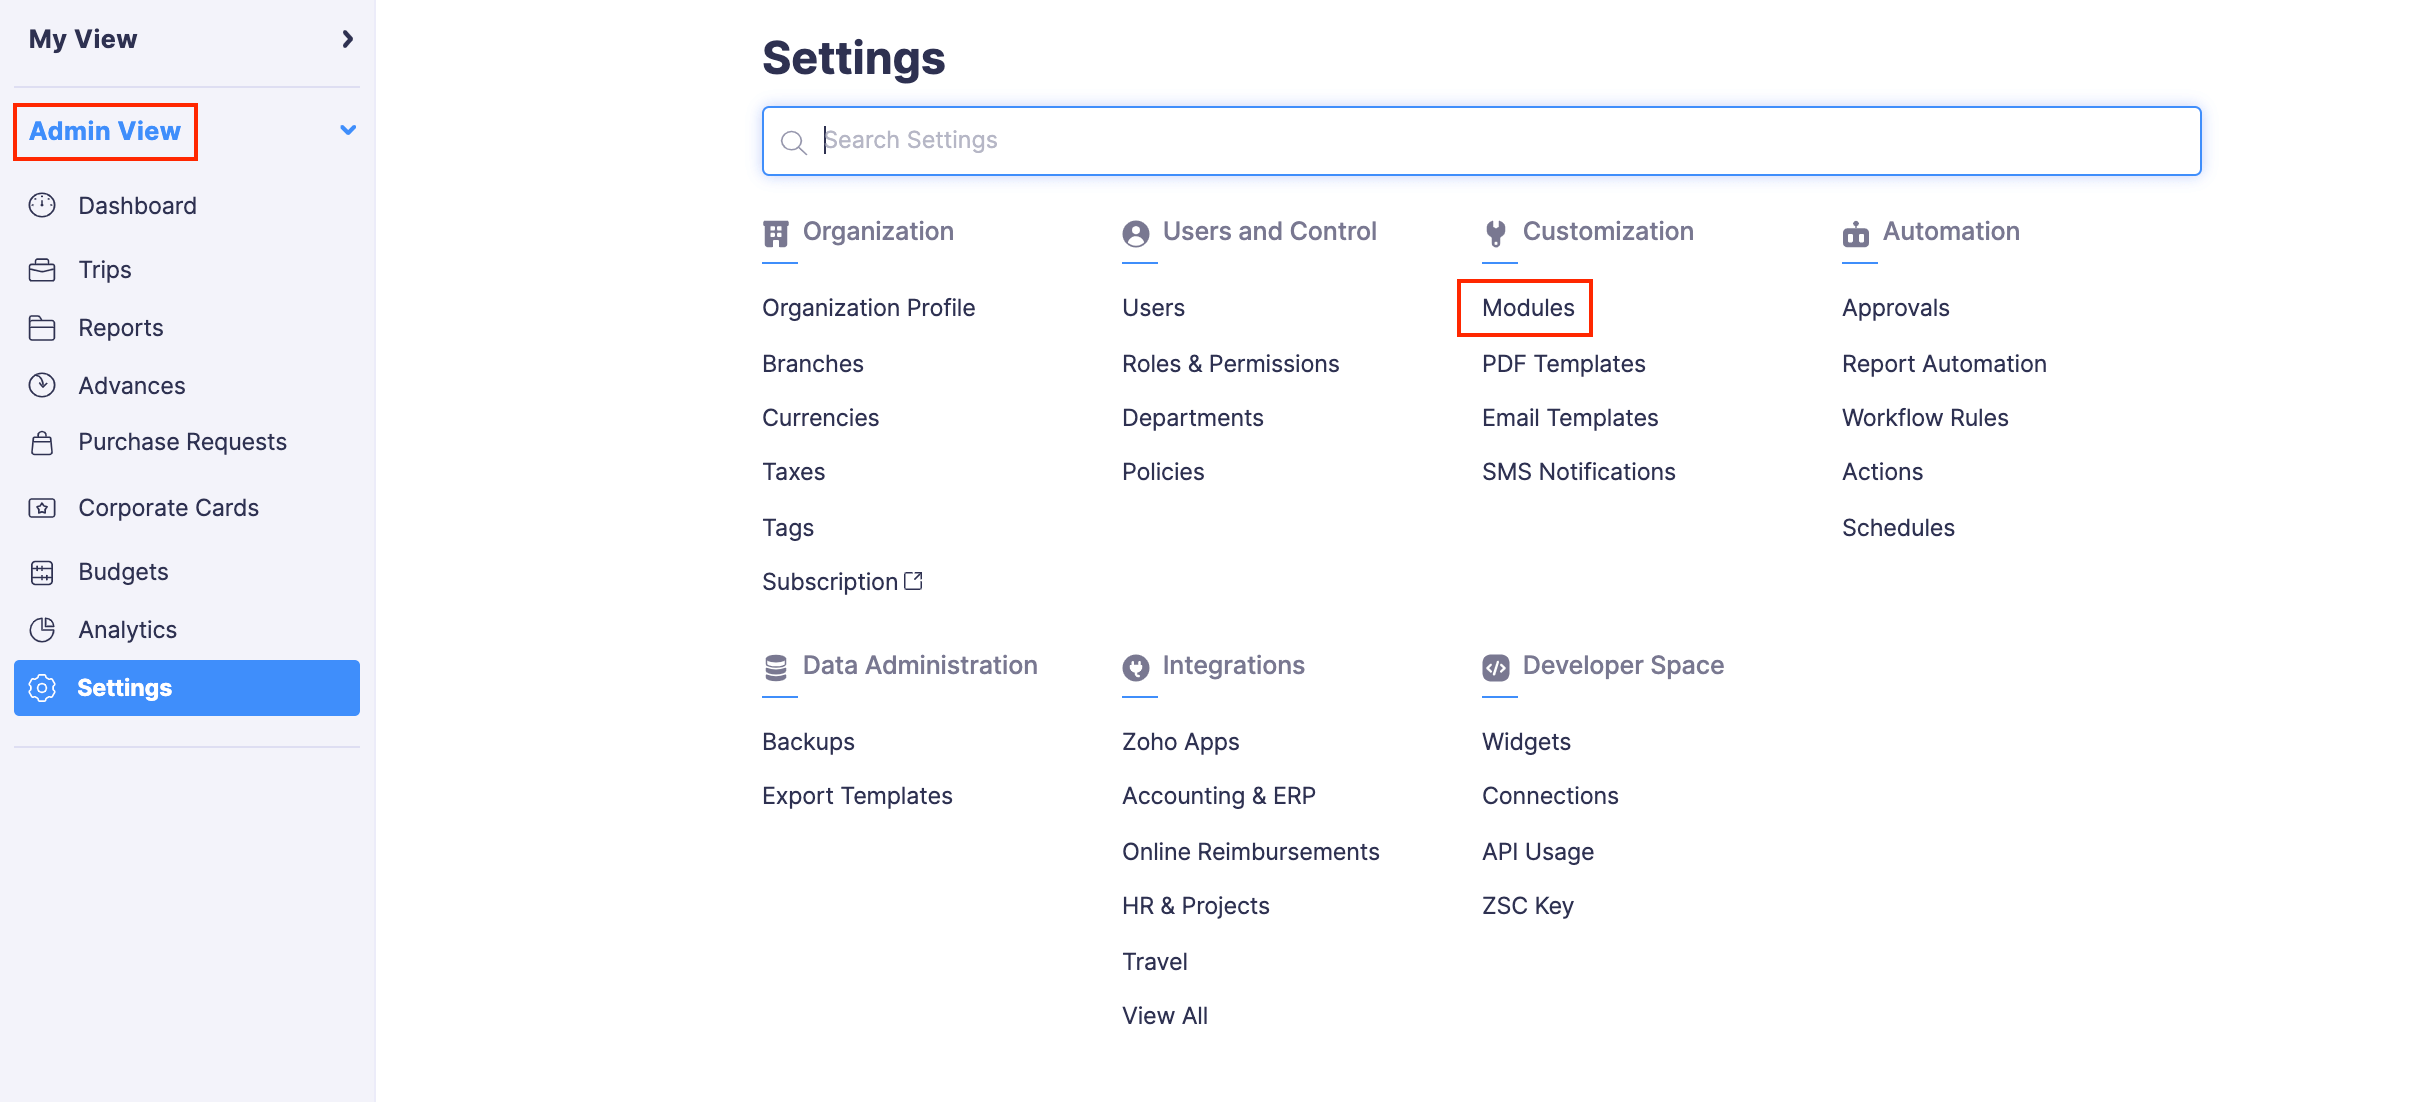Viewport: 2412px width, 1102px height.
Task: Expand the My View chevron
Action: pos(347,39)
